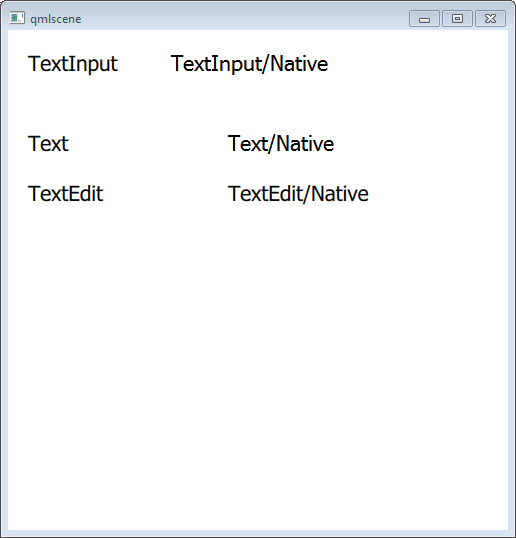Click empty title bar area beside qmlscene
Screen dimensions: 516x538
point(240,19)
